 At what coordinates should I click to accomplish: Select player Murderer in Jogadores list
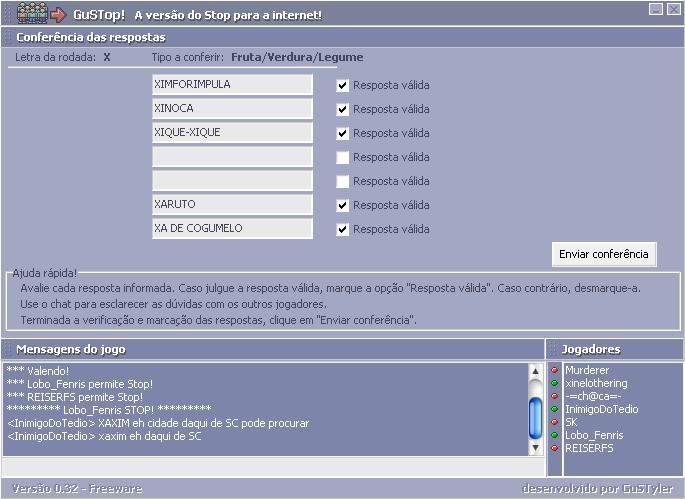coord(587,370)
